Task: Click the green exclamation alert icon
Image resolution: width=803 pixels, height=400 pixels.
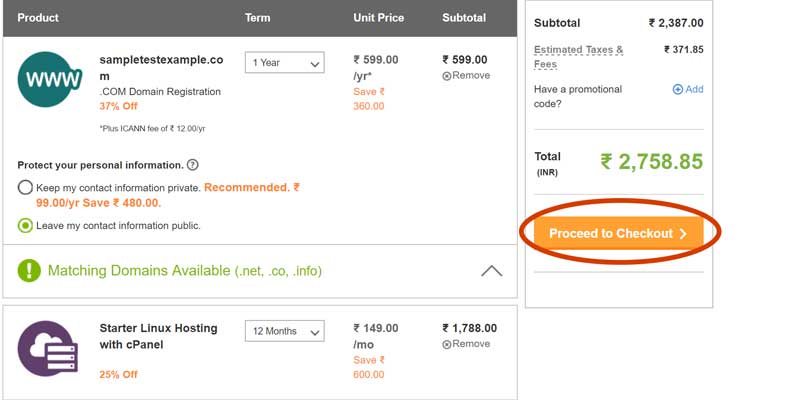Action: 29,270
